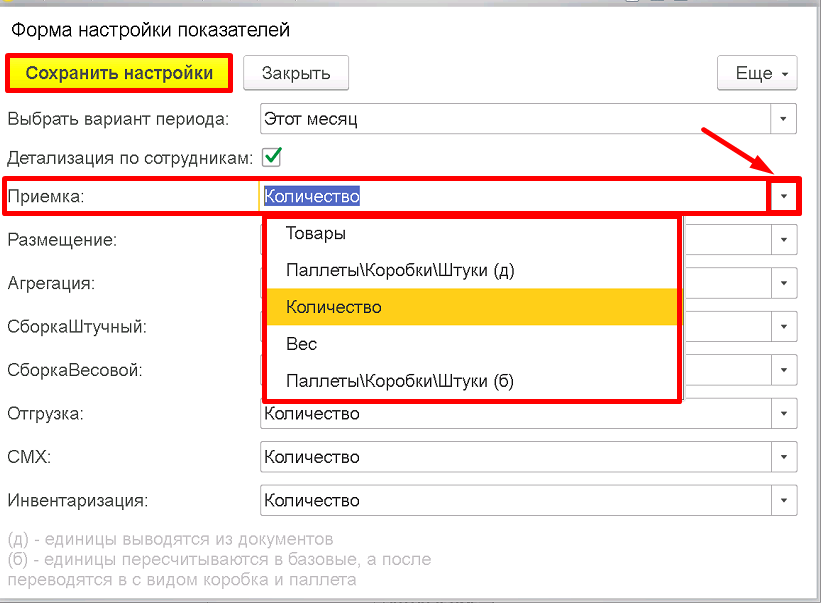Expand the Агрегация dropdown arrow
The width and height of the screenshot is (823, 603).
[x=784, y=283]
